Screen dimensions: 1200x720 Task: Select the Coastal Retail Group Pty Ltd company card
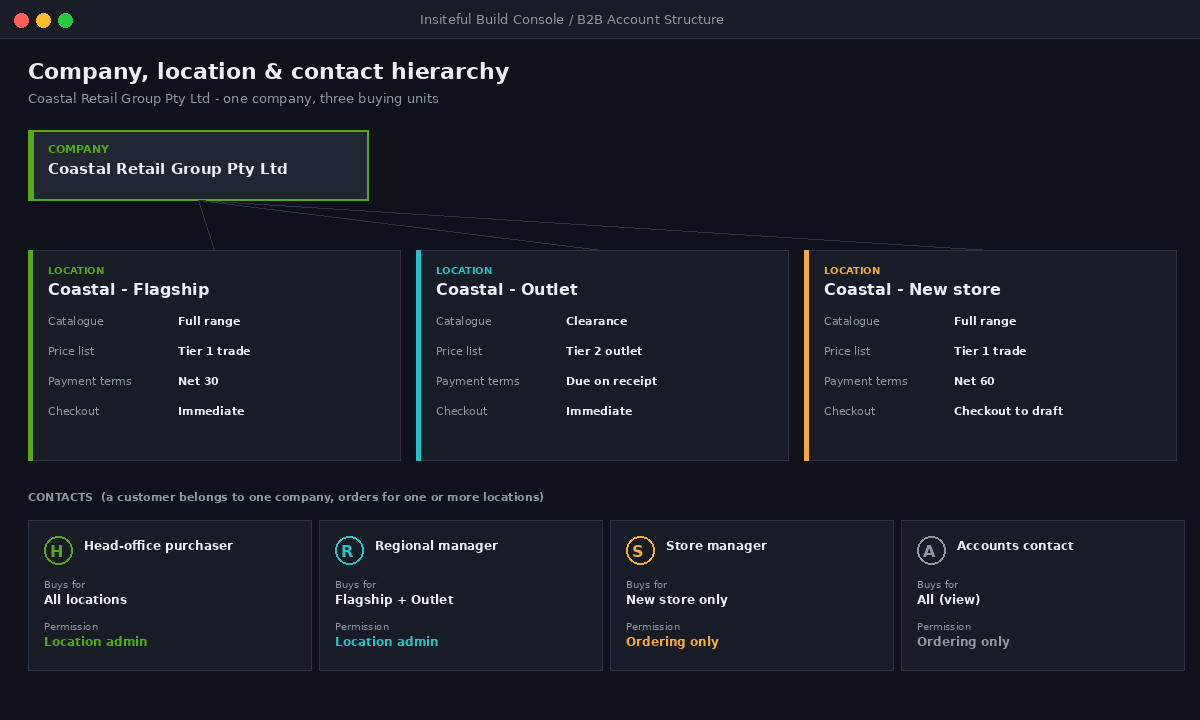198,165
